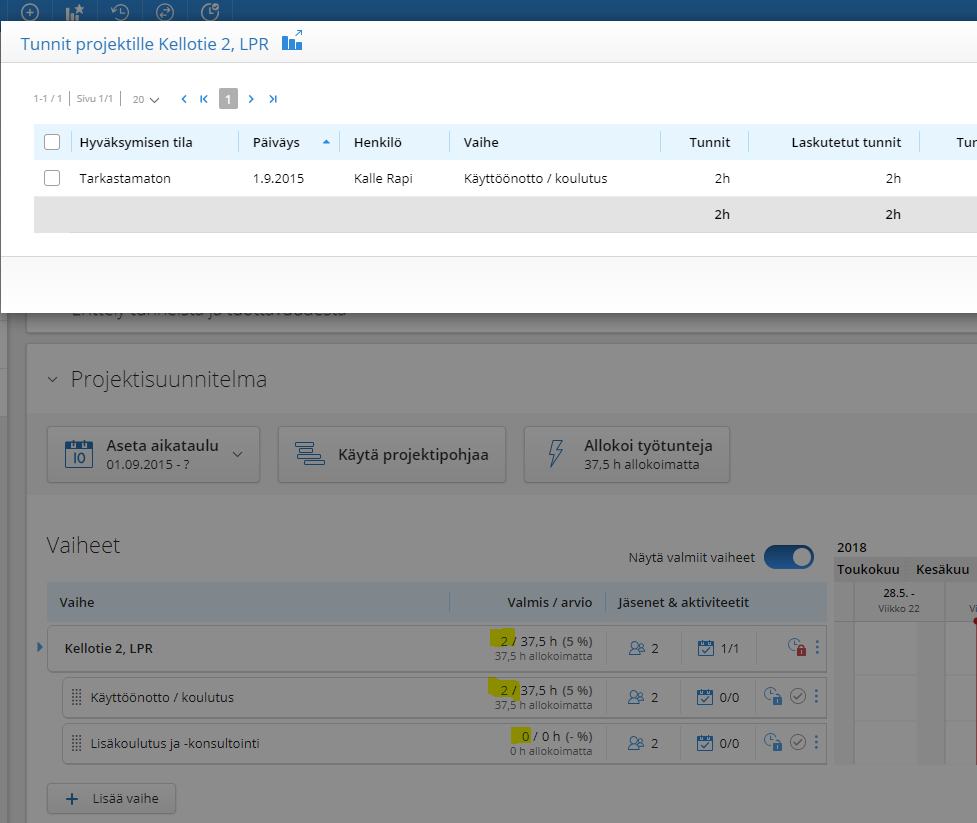Click the Käyttöönotto / koulutus cell in the hours table
The image size is (977, 823).
(535, 178)
